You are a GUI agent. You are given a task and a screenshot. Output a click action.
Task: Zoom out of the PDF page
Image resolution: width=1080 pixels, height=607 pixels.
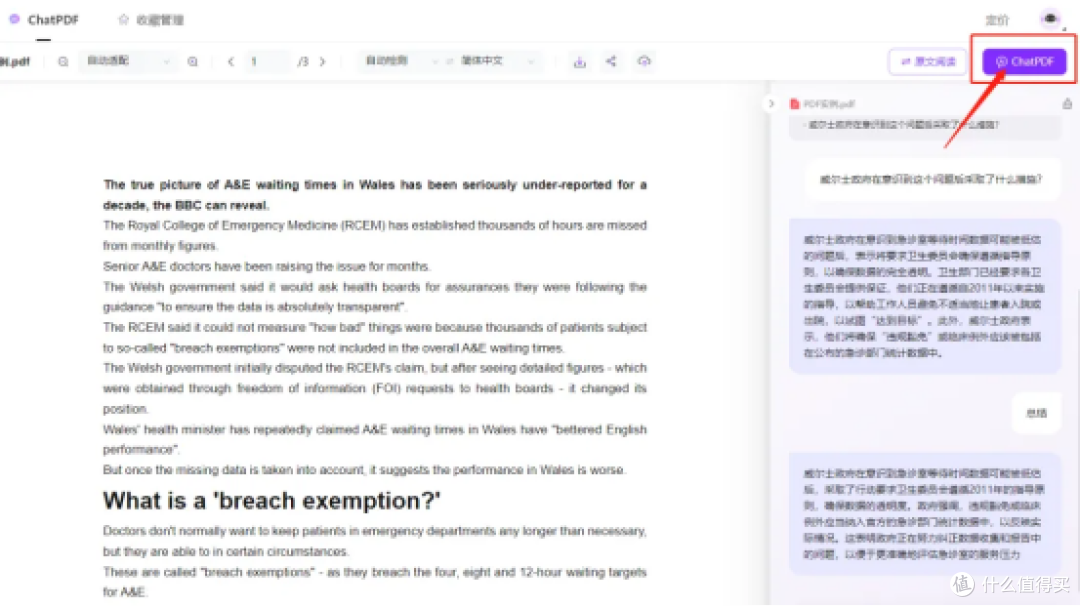click(x=63, y=61)
